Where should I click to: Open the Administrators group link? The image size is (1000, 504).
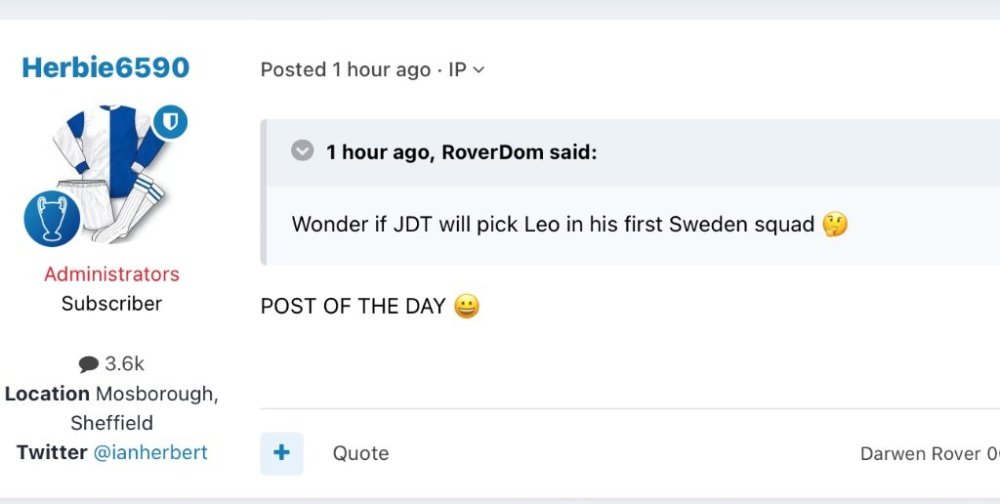pos(111,274)
